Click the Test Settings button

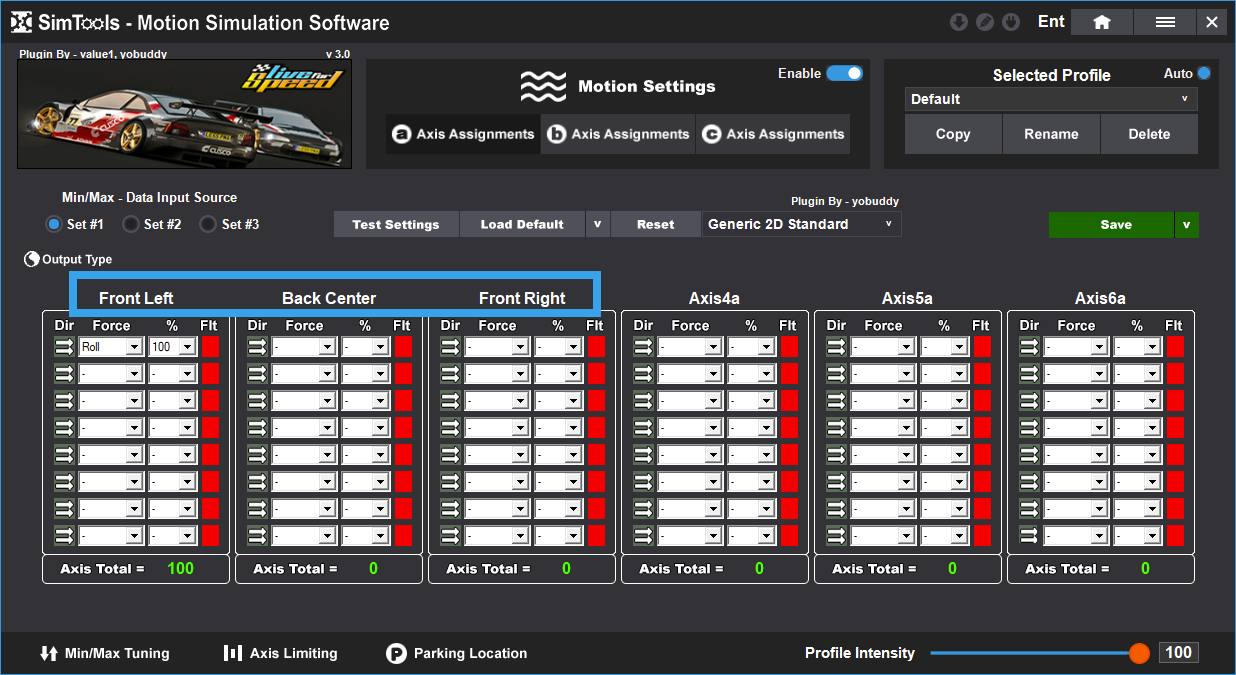396,224
